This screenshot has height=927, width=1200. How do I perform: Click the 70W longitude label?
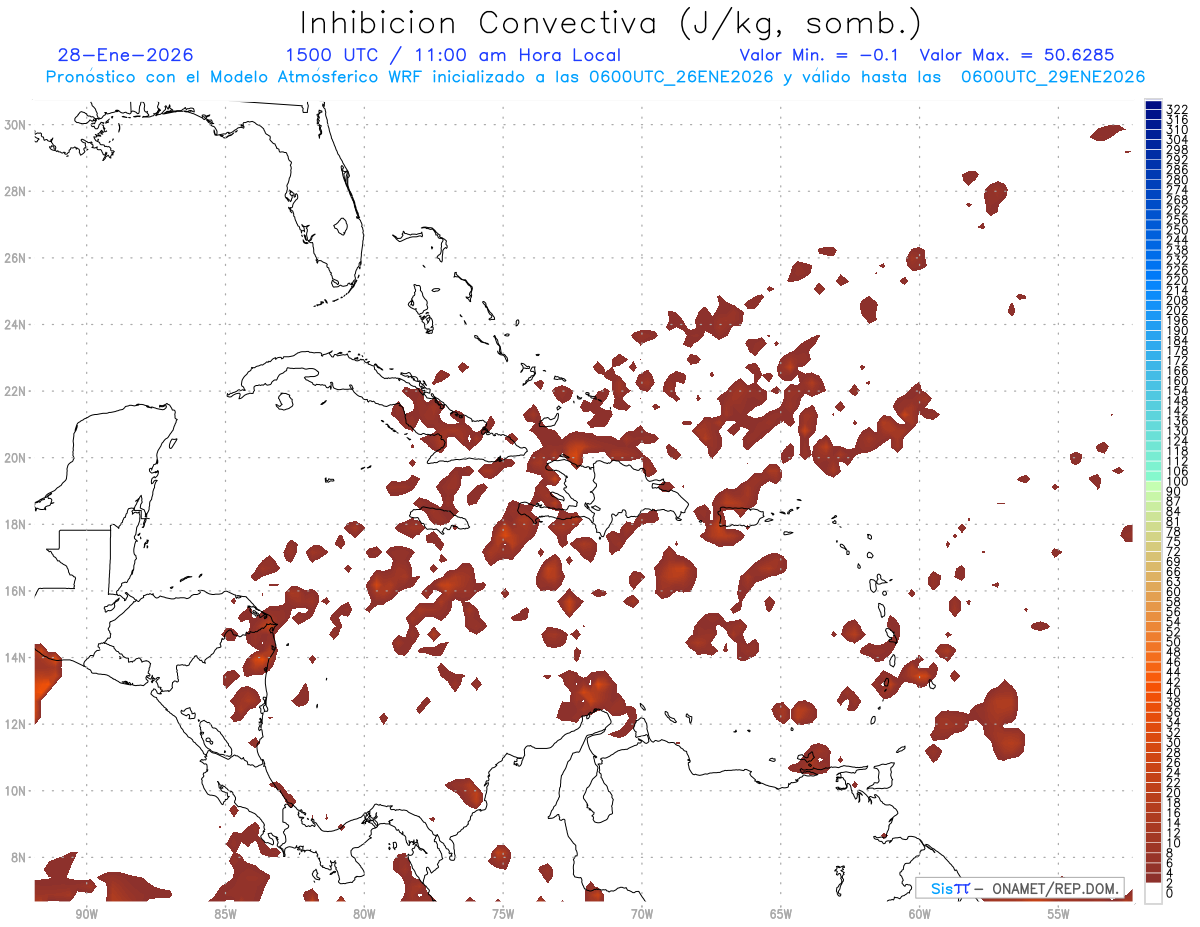click(x=642, y=914)
